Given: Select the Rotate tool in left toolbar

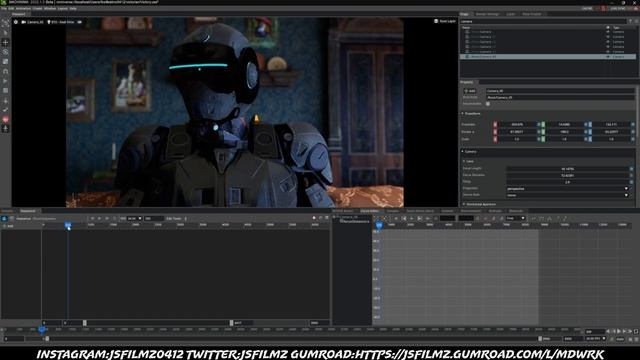Looking at the screenshot, I should 5,52.
